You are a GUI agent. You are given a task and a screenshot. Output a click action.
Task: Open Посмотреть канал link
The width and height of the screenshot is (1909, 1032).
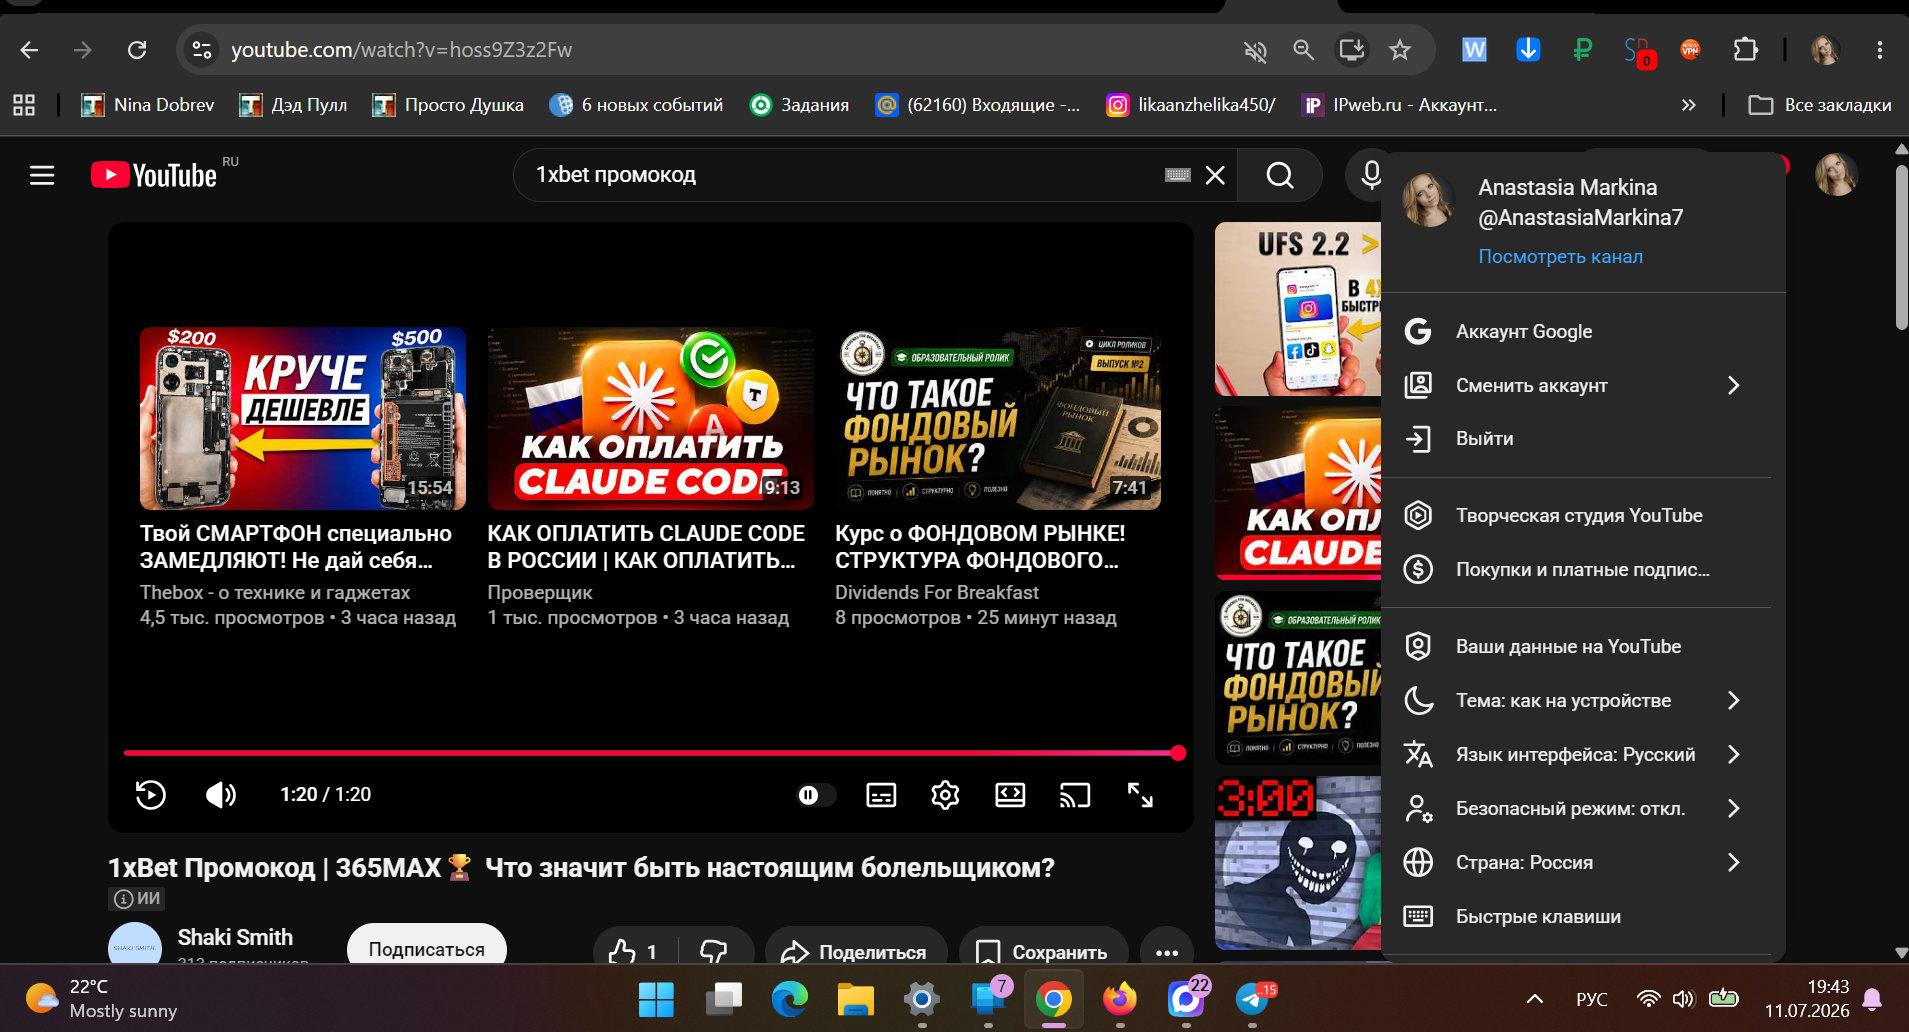pyautogui.click(x=1560, y=256)
